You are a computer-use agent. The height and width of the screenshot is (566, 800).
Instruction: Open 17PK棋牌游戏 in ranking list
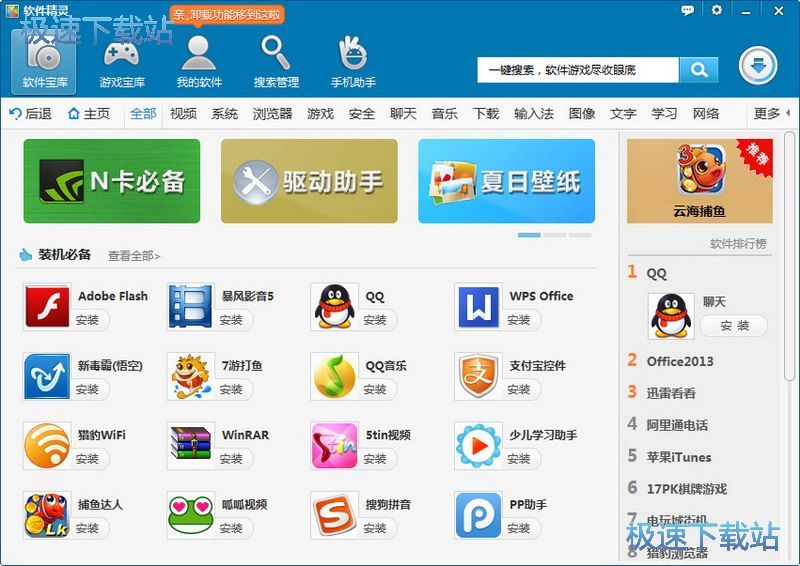pyautogui.click(x=687, y=489)
